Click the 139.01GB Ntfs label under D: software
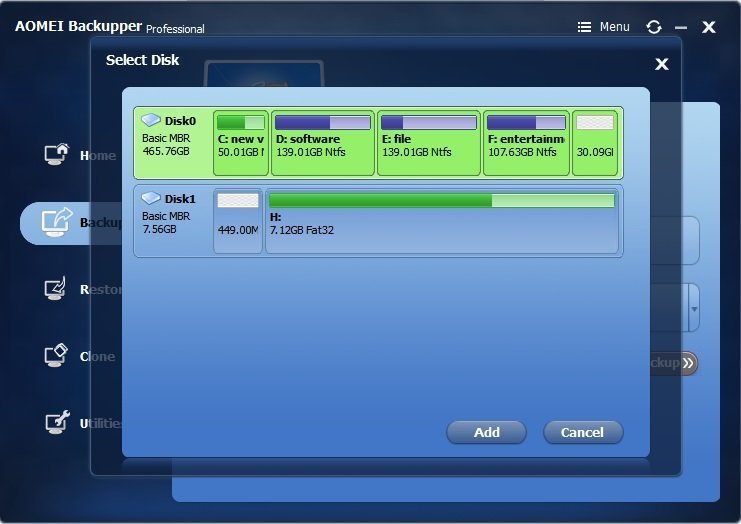The width and height of the screenshot is (741, 524). pos(311,152)
